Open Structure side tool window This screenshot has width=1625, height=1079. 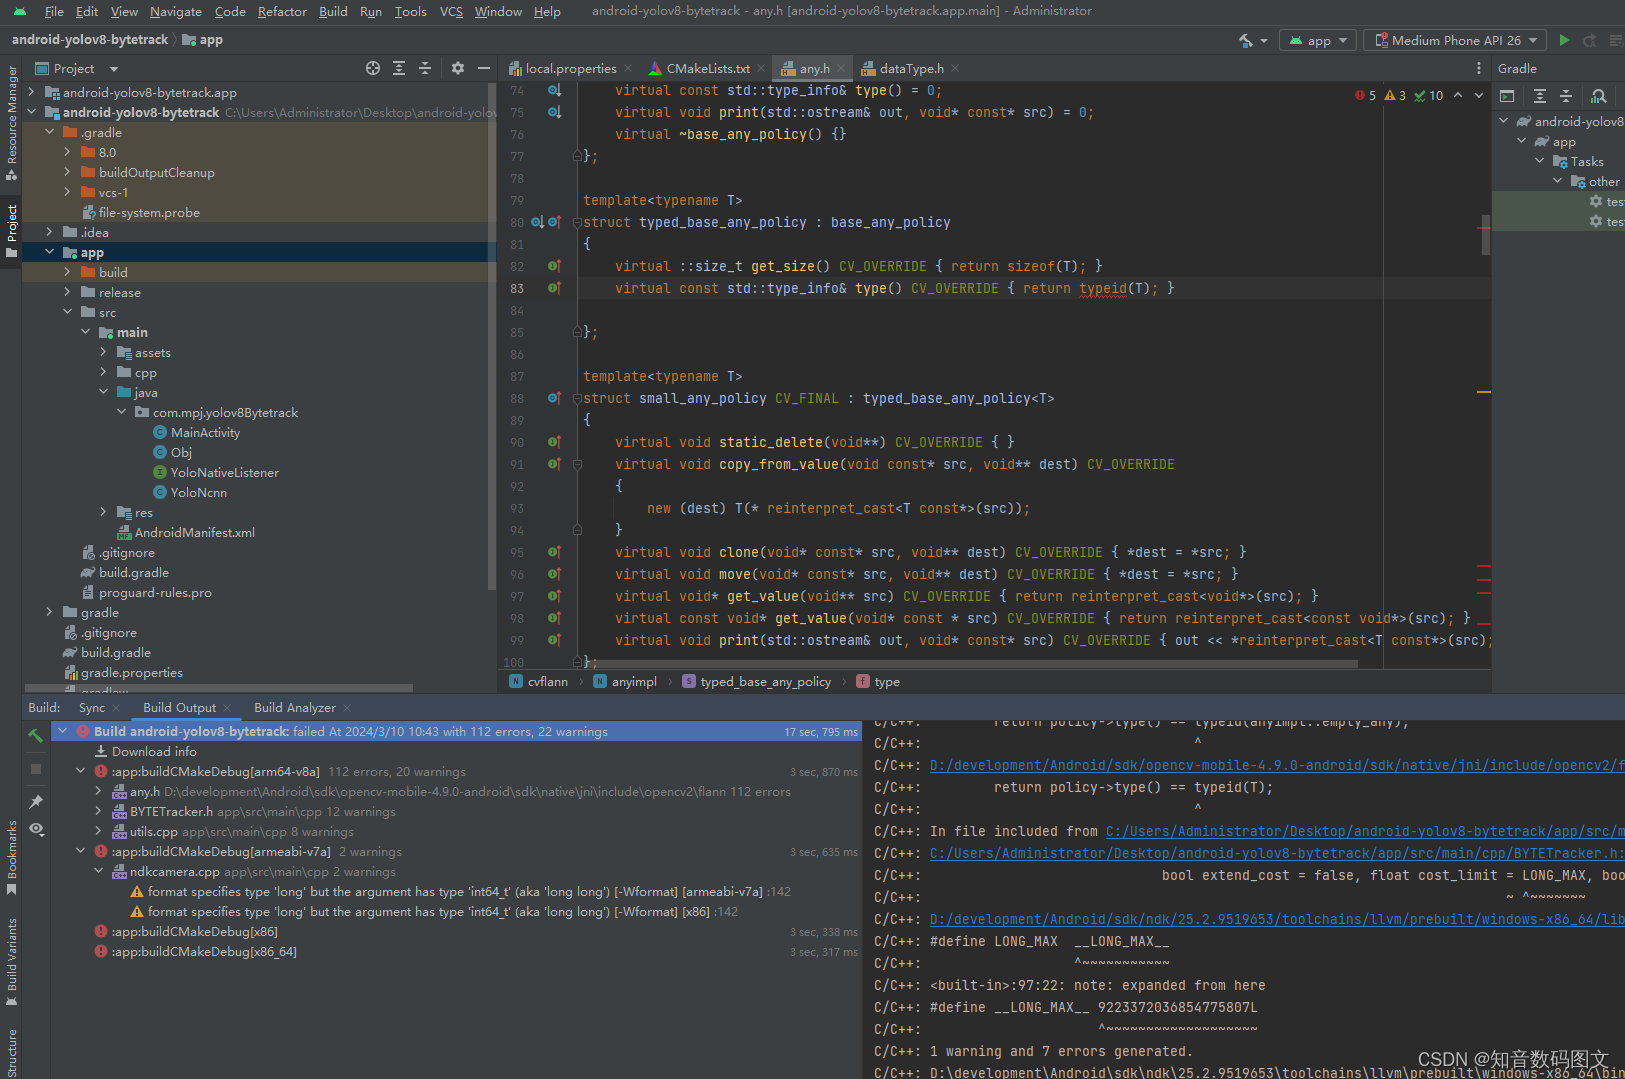(11, 1052)
